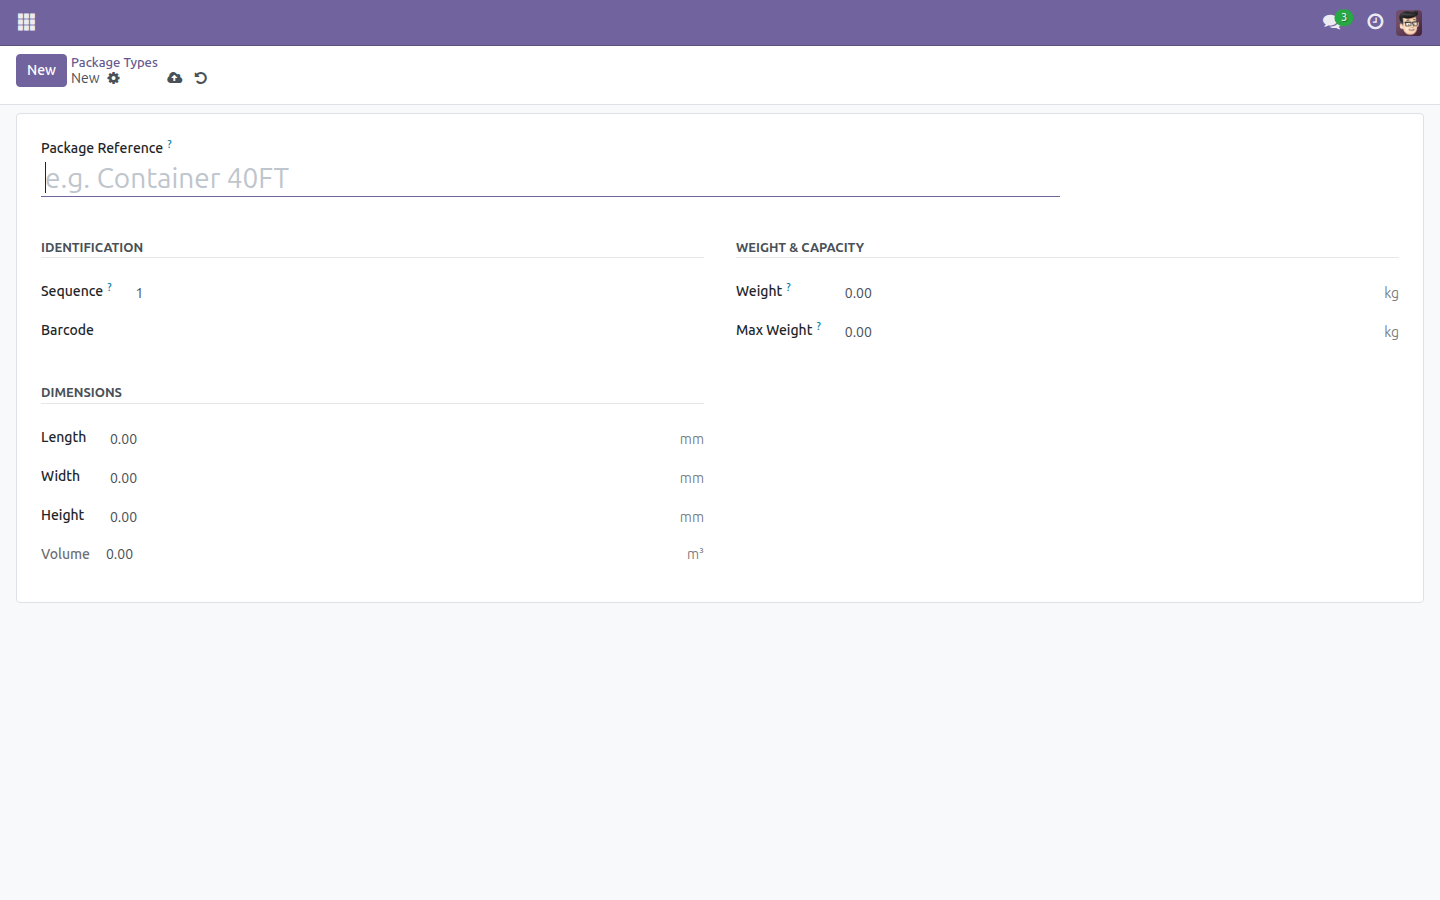The width and height of the screenshot is (1440, 900).
Task: Click the New button
Action: pyautogui.click(x=41, y=70)
